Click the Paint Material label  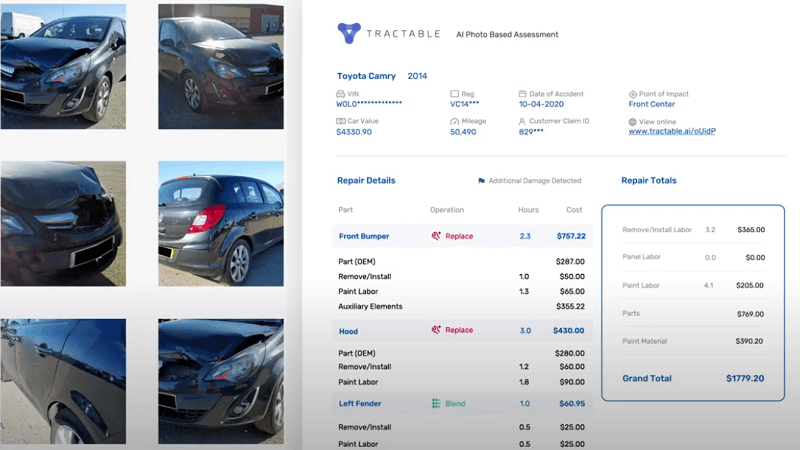(x=645, y=341)
